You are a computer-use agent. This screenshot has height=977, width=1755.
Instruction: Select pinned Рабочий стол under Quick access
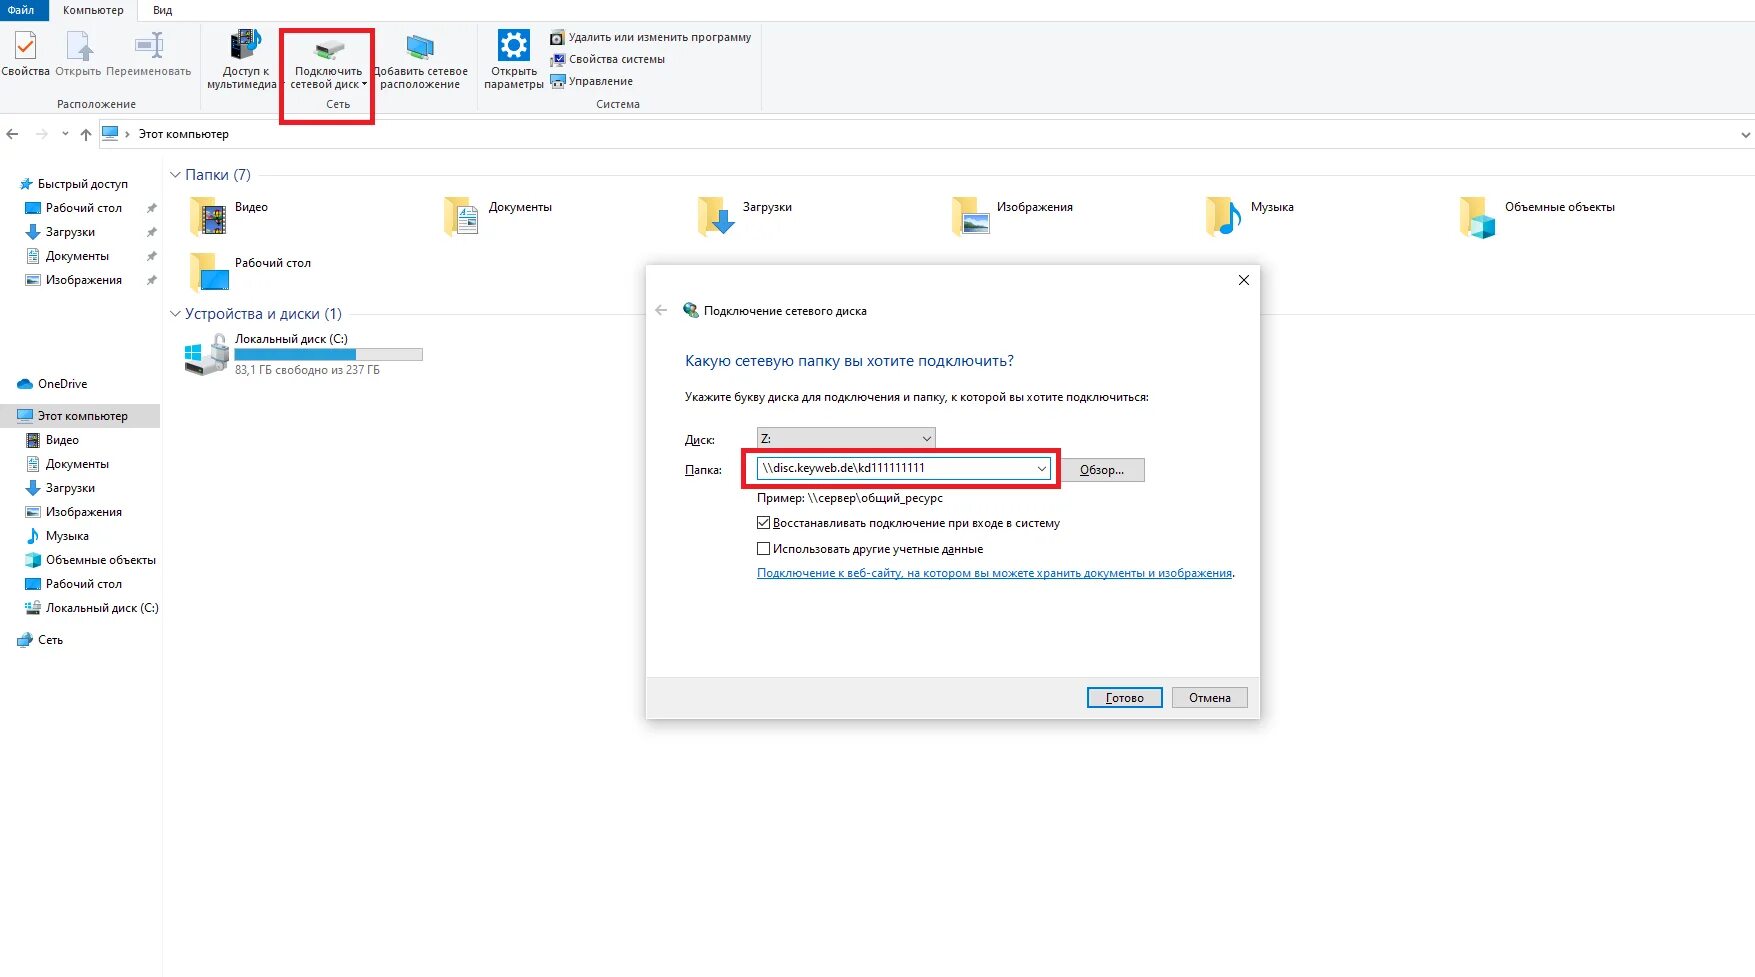[83, 208]
